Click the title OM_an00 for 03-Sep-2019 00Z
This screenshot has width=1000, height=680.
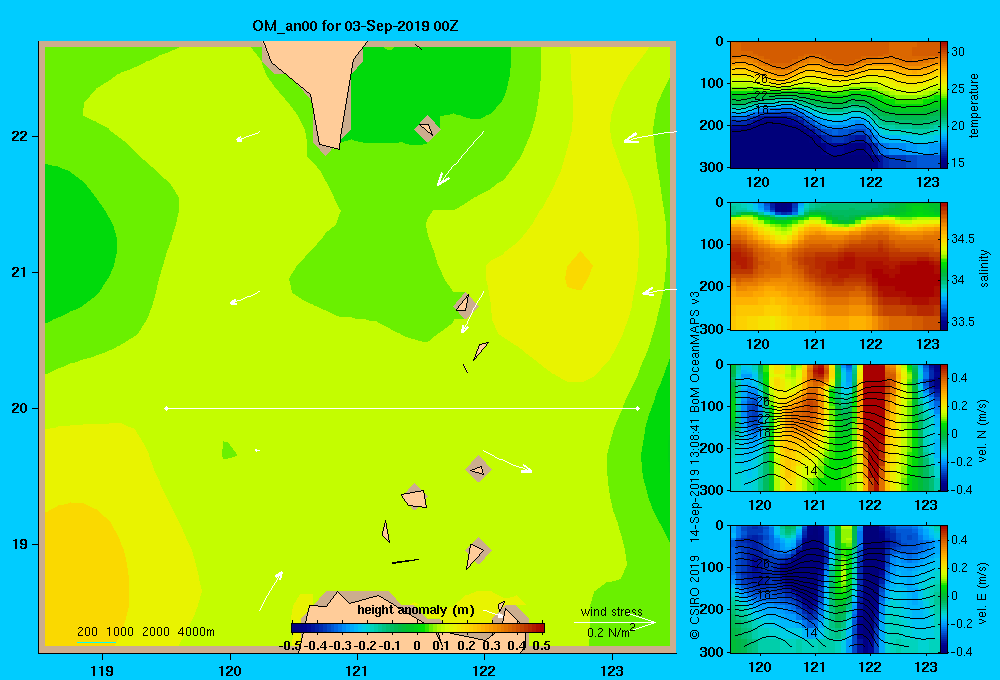(x=355, y=26)
